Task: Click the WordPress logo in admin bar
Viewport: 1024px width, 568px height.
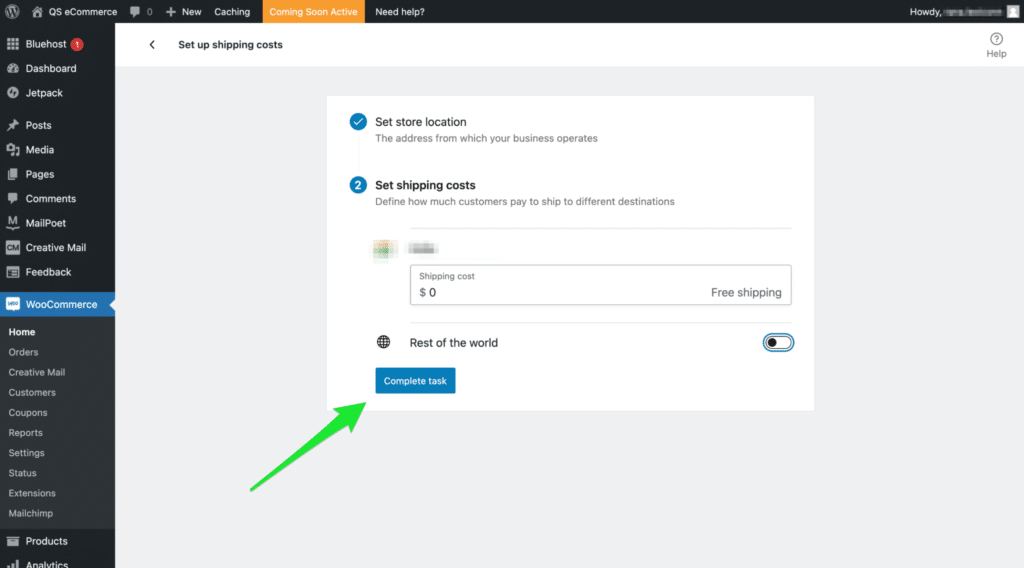Action: tap(12, 12)
